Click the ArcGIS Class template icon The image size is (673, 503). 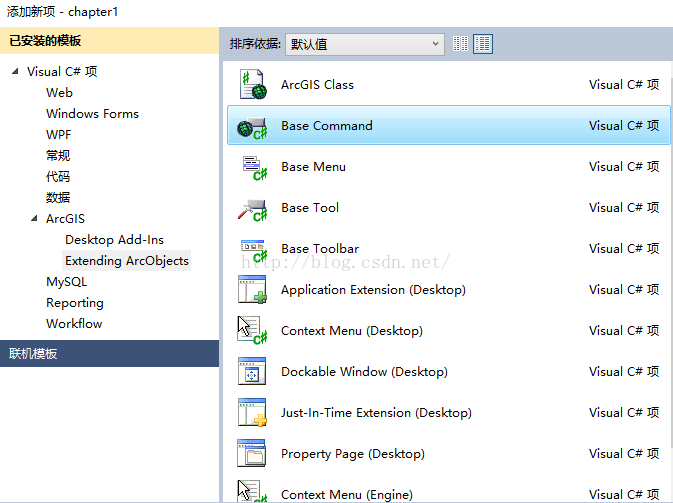253,84
